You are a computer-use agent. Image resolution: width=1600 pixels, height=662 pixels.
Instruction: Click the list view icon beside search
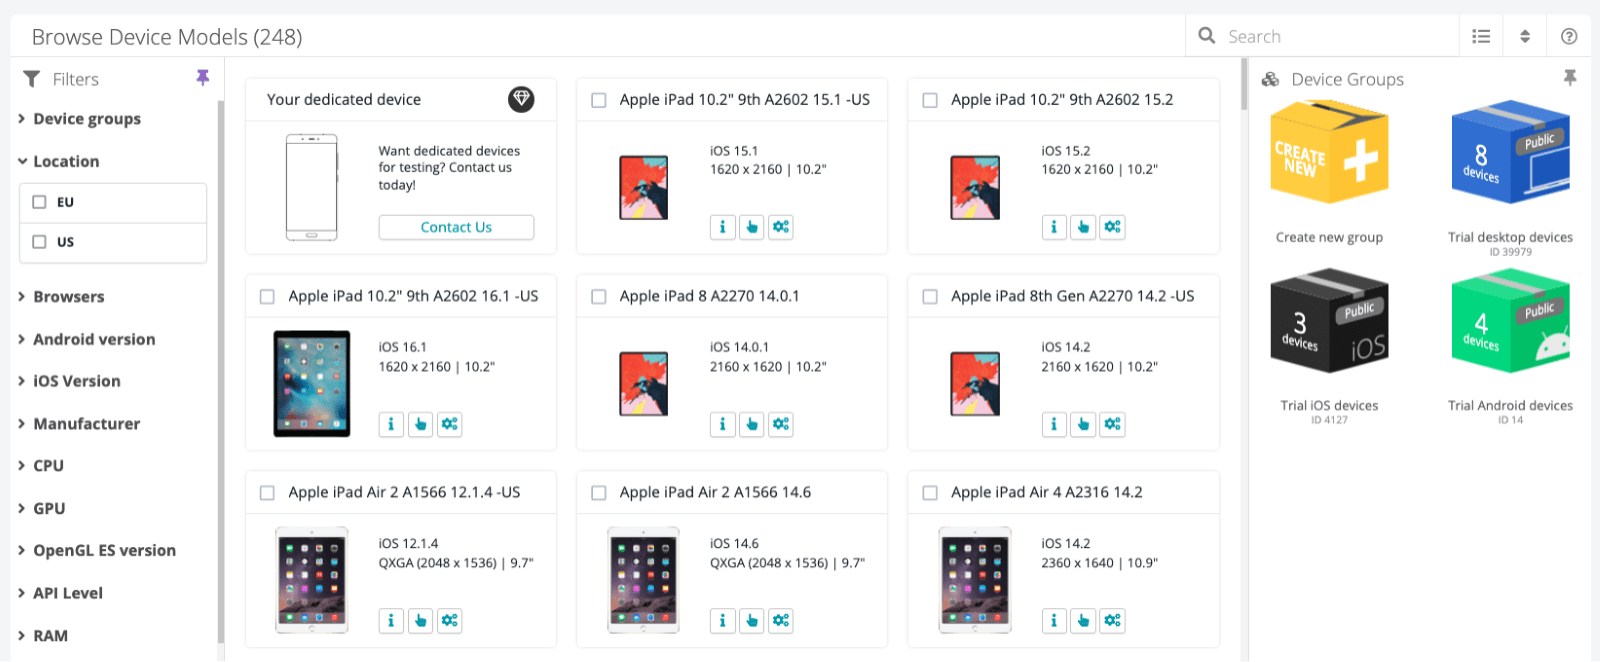[x=1481, y=37]
